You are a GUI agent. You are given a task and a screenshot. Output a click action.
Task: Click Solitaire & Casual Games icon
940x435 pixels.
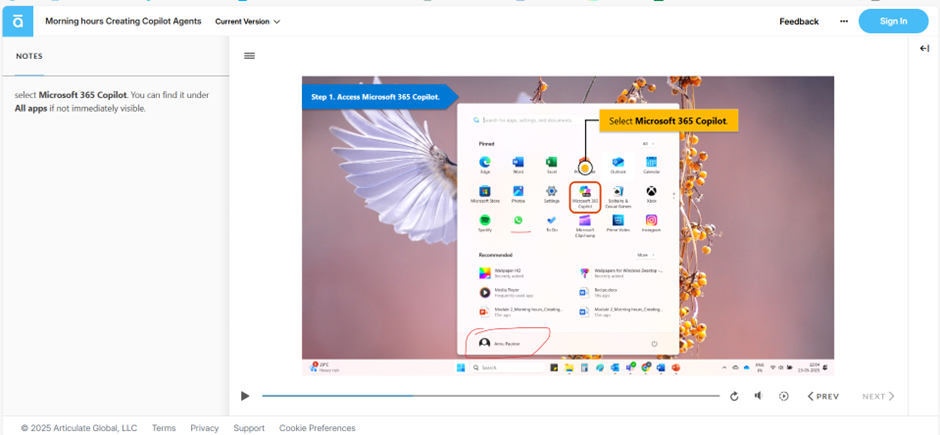618,195
